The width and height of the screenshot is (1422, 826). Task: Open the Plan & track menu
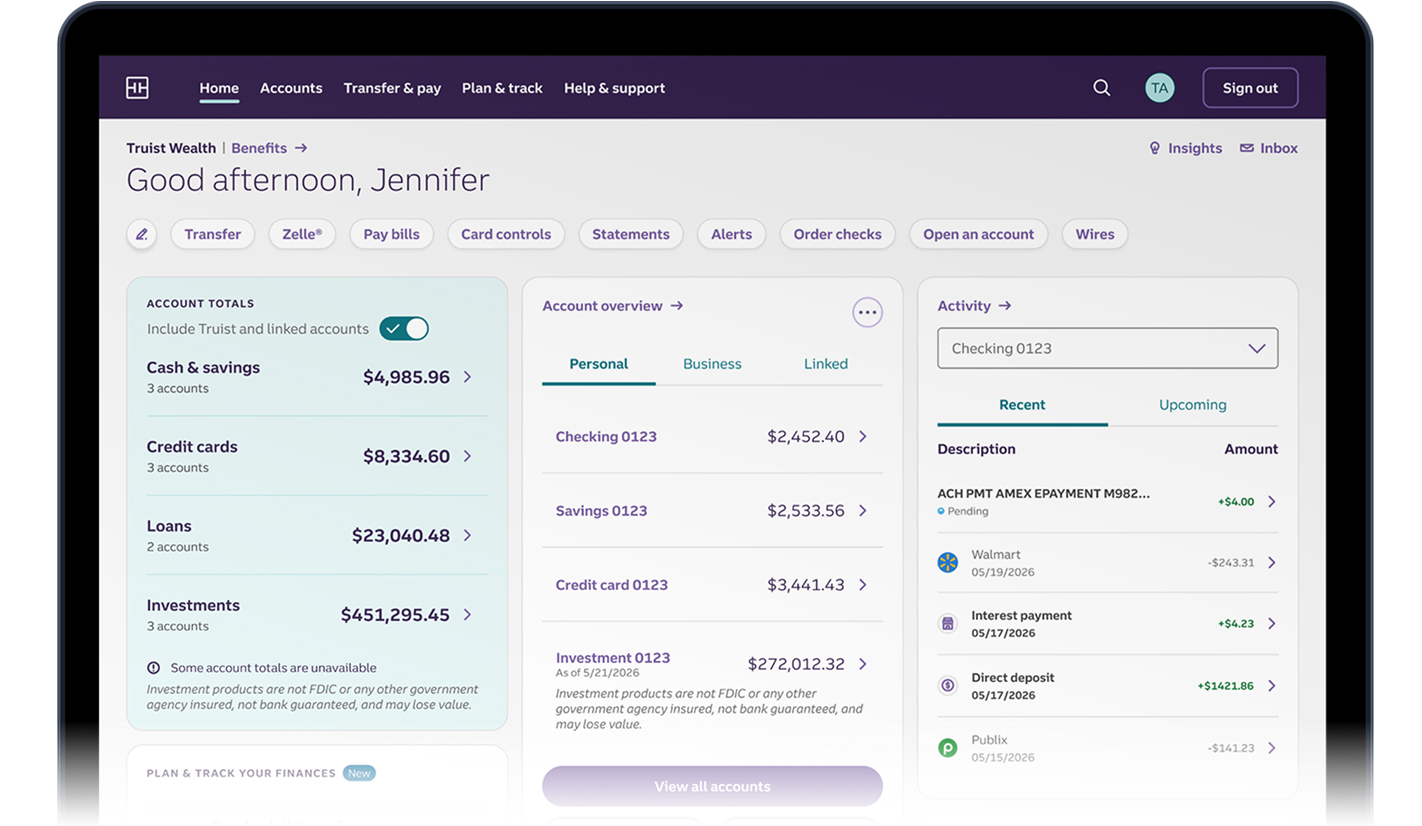pos(502,88)
